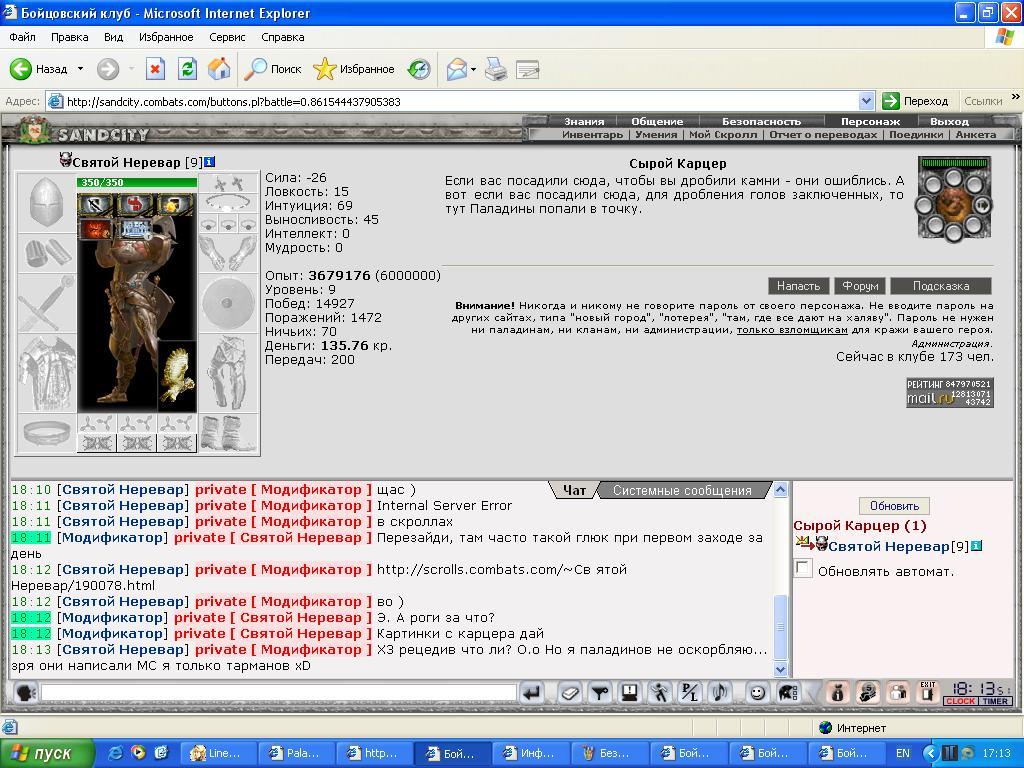Open the IE History icon

[419, 69]
